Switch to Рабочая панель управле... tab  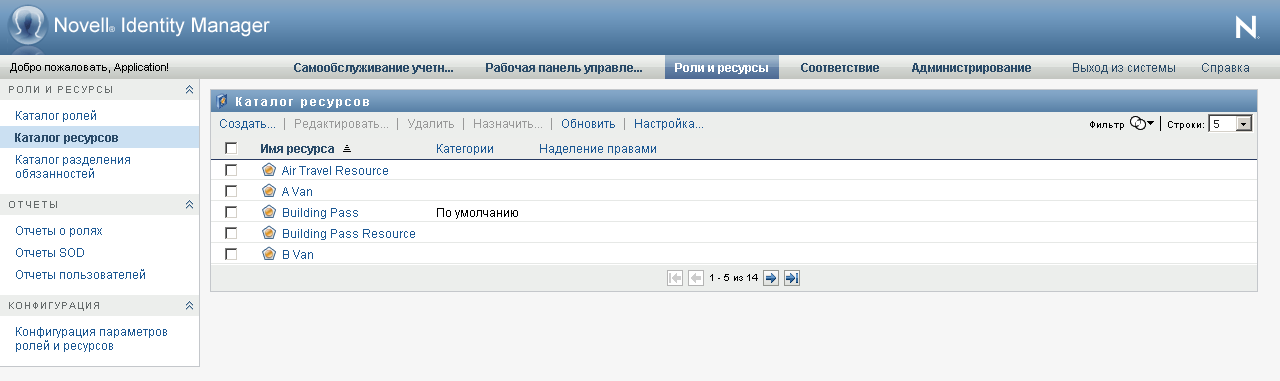pyautogui.click(x=564, y=68)
